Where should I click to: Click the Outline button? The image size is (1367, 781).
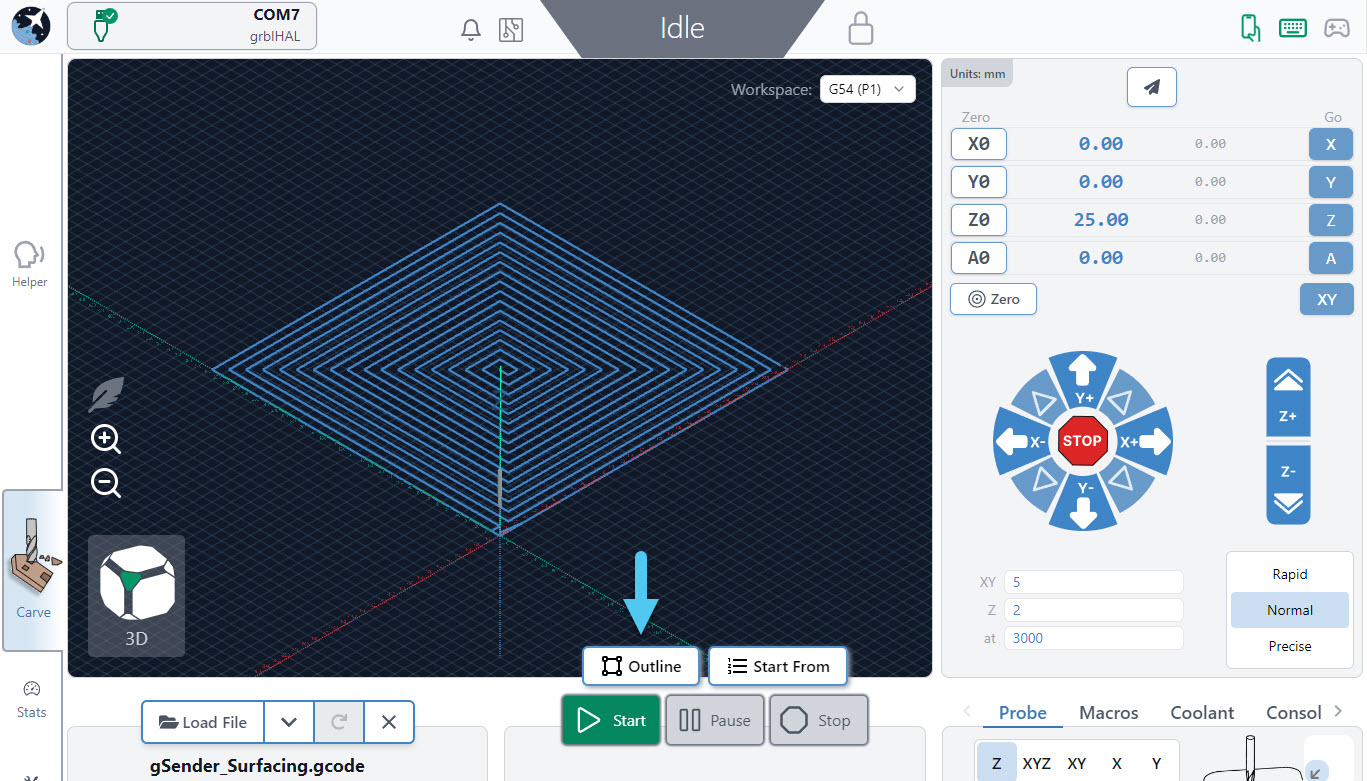pos(641,666)
